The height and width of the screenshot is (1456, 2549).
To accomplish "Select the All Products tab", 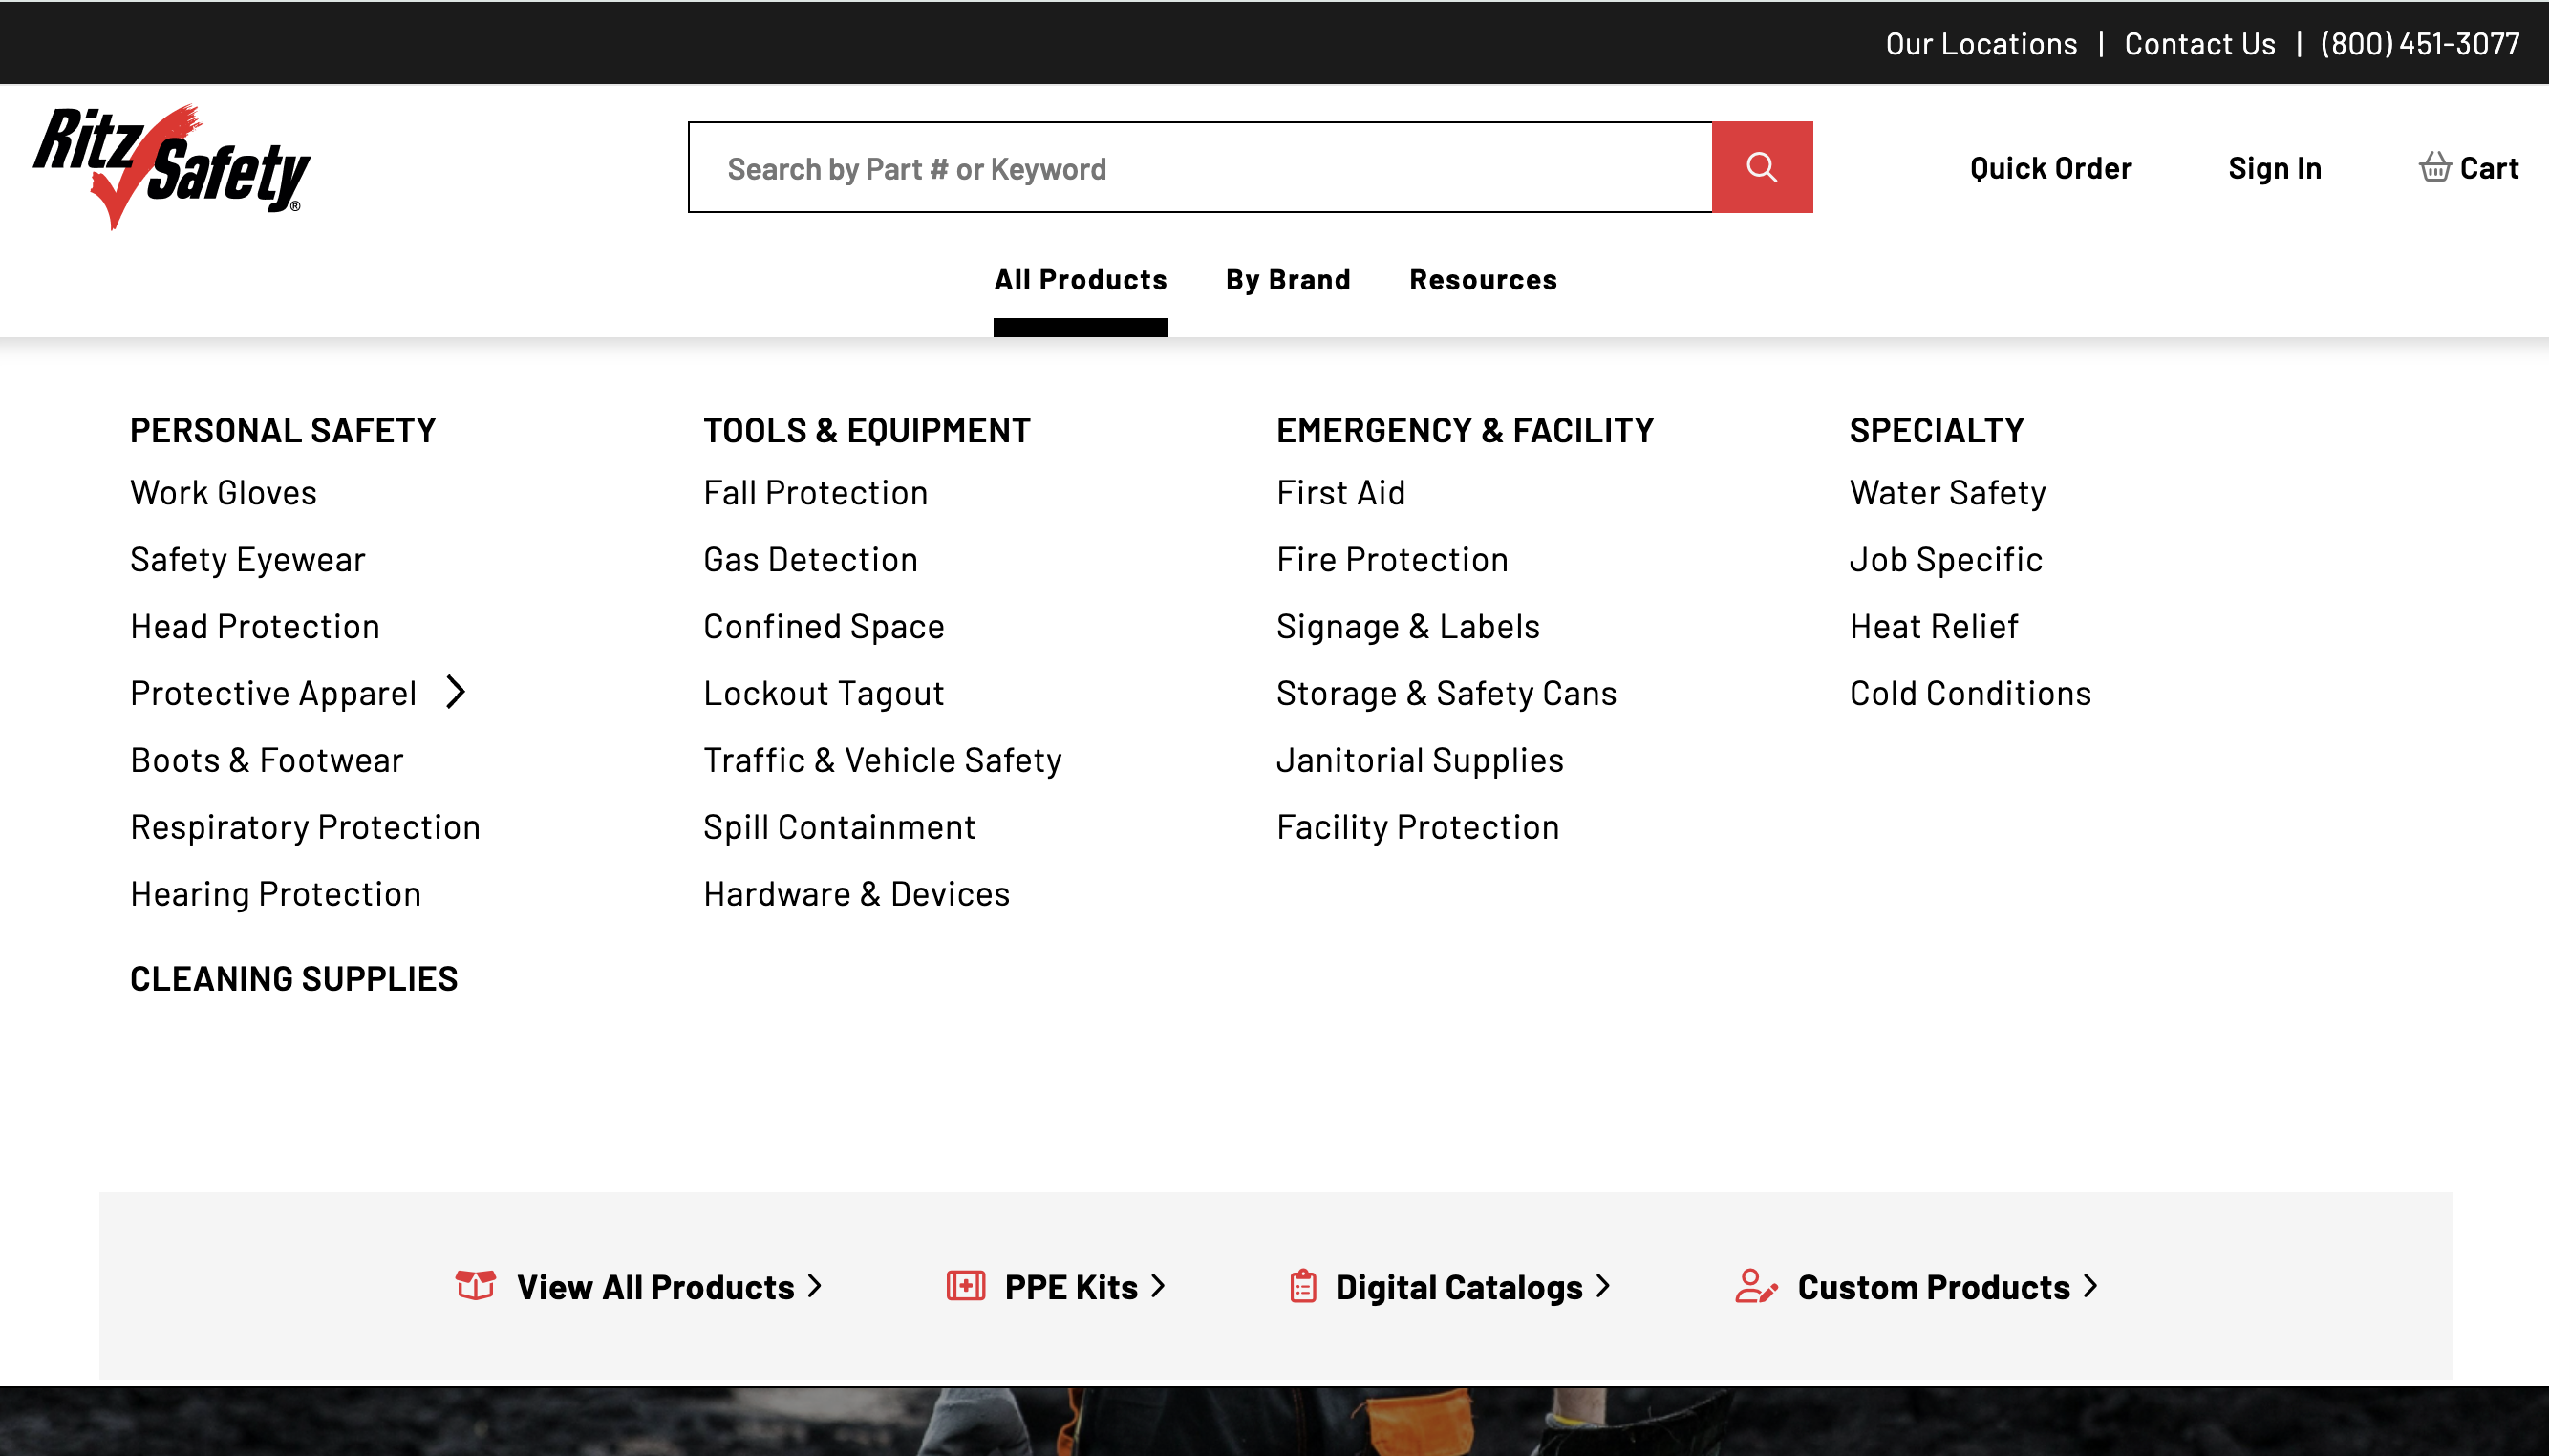I will (1080, 280).
